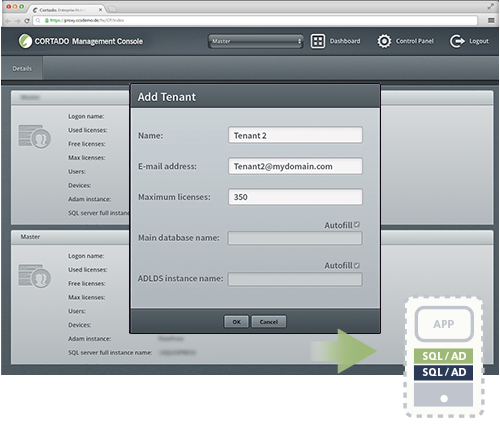Click the first tenant avatar icon
The width and height of the screenshot is (500, 430).
[34, 136]
